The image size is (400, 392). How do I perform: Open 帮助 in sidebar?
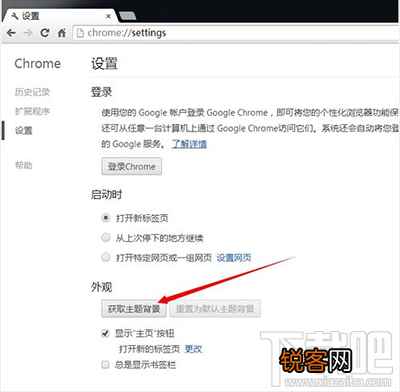[24, 165]
